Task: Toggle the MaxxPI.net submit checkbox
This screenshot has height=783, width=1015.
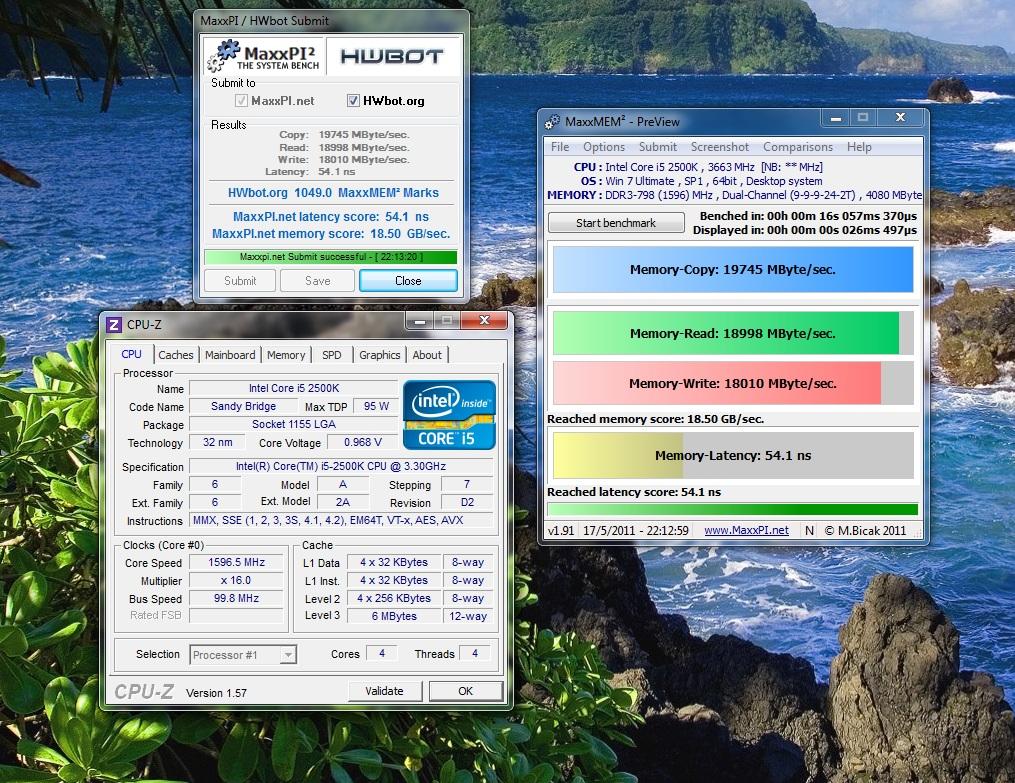Action: 241,100
